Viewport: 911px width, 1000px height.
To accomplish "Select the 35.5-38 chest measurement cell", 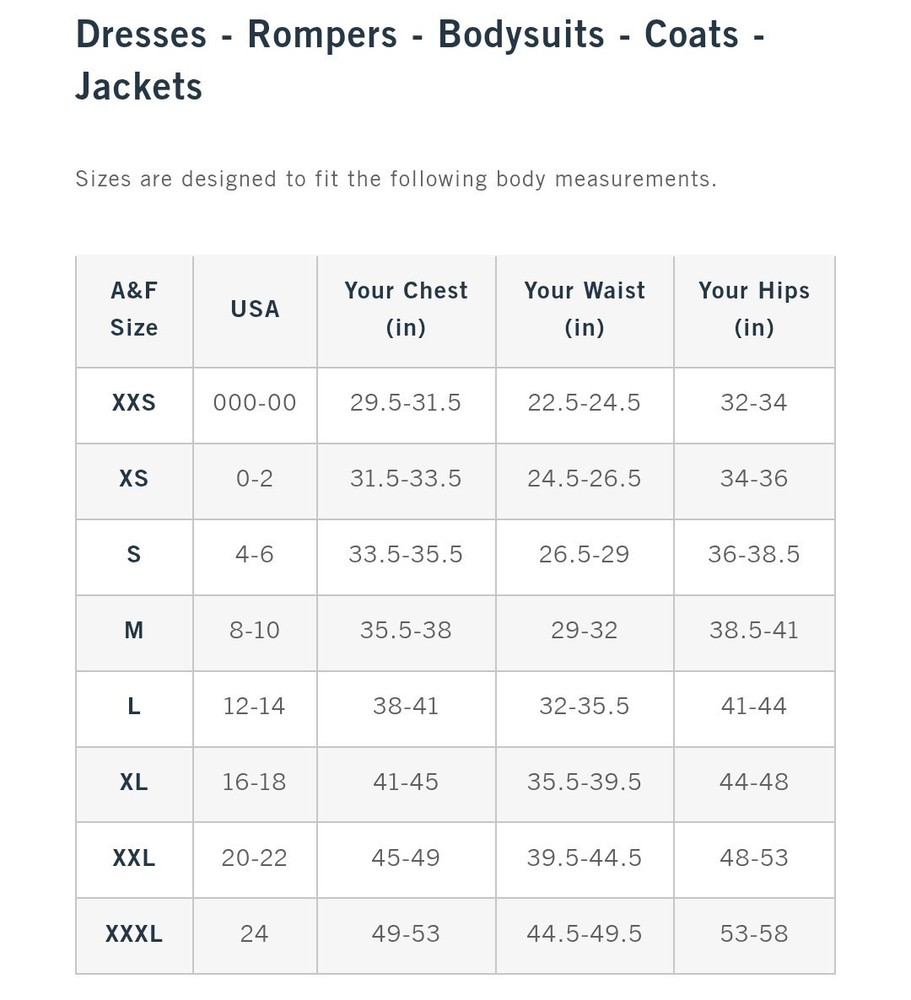I will (x=406, y=631).
